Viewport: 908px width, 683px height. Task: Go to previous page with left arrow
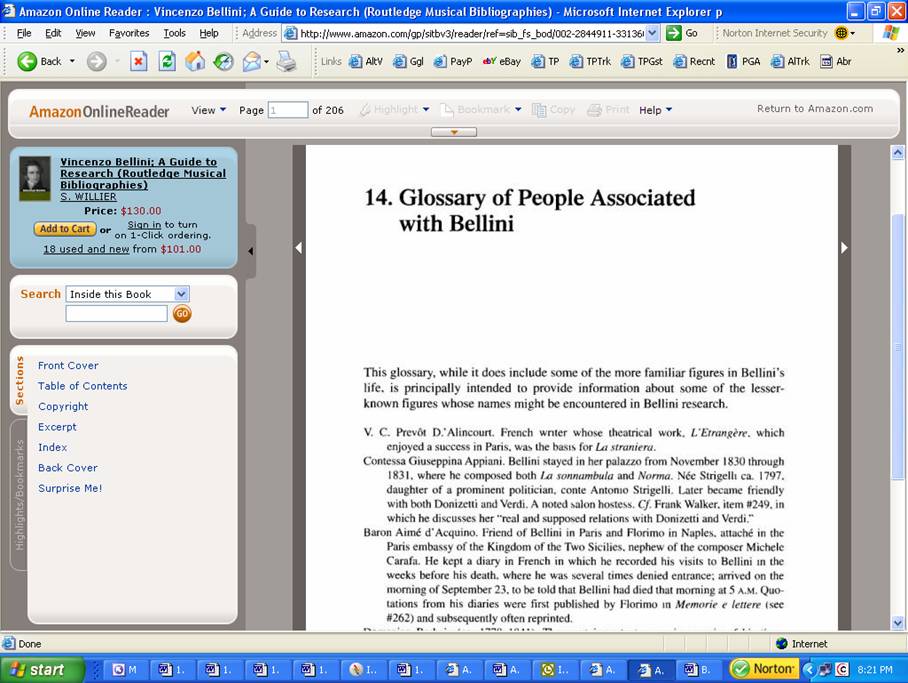pos(298,248)
